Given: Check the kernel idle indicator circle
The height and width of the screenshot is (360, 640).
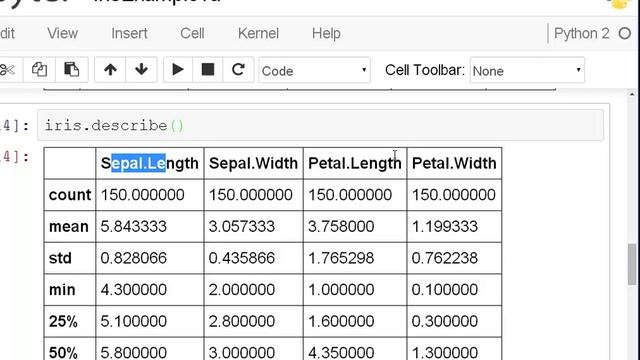Looking at the screenshot, I should [x=624, y=33].
